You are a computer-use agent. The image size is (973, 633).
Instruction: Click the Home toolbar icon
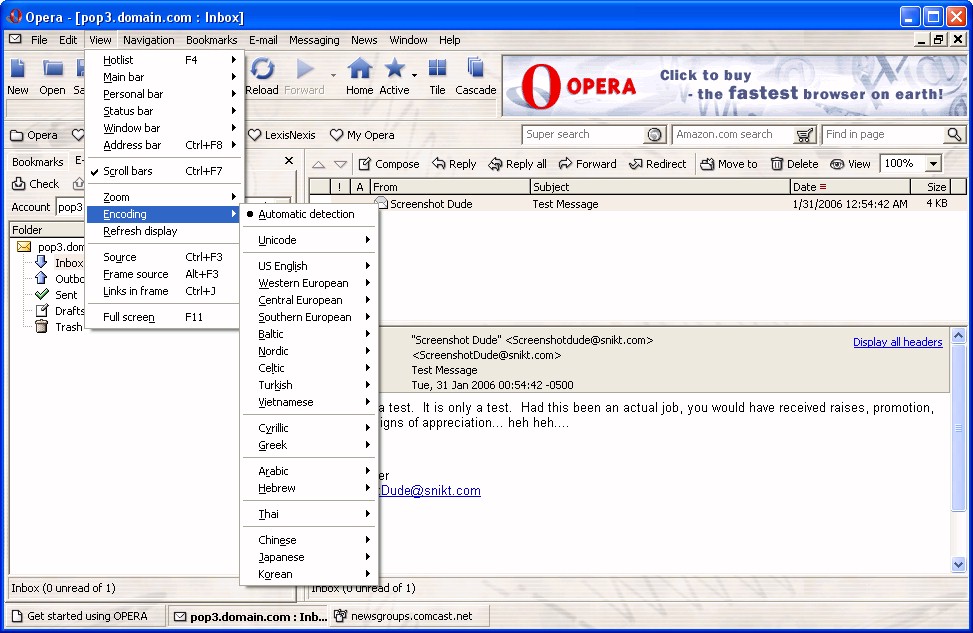click(359, 70)
